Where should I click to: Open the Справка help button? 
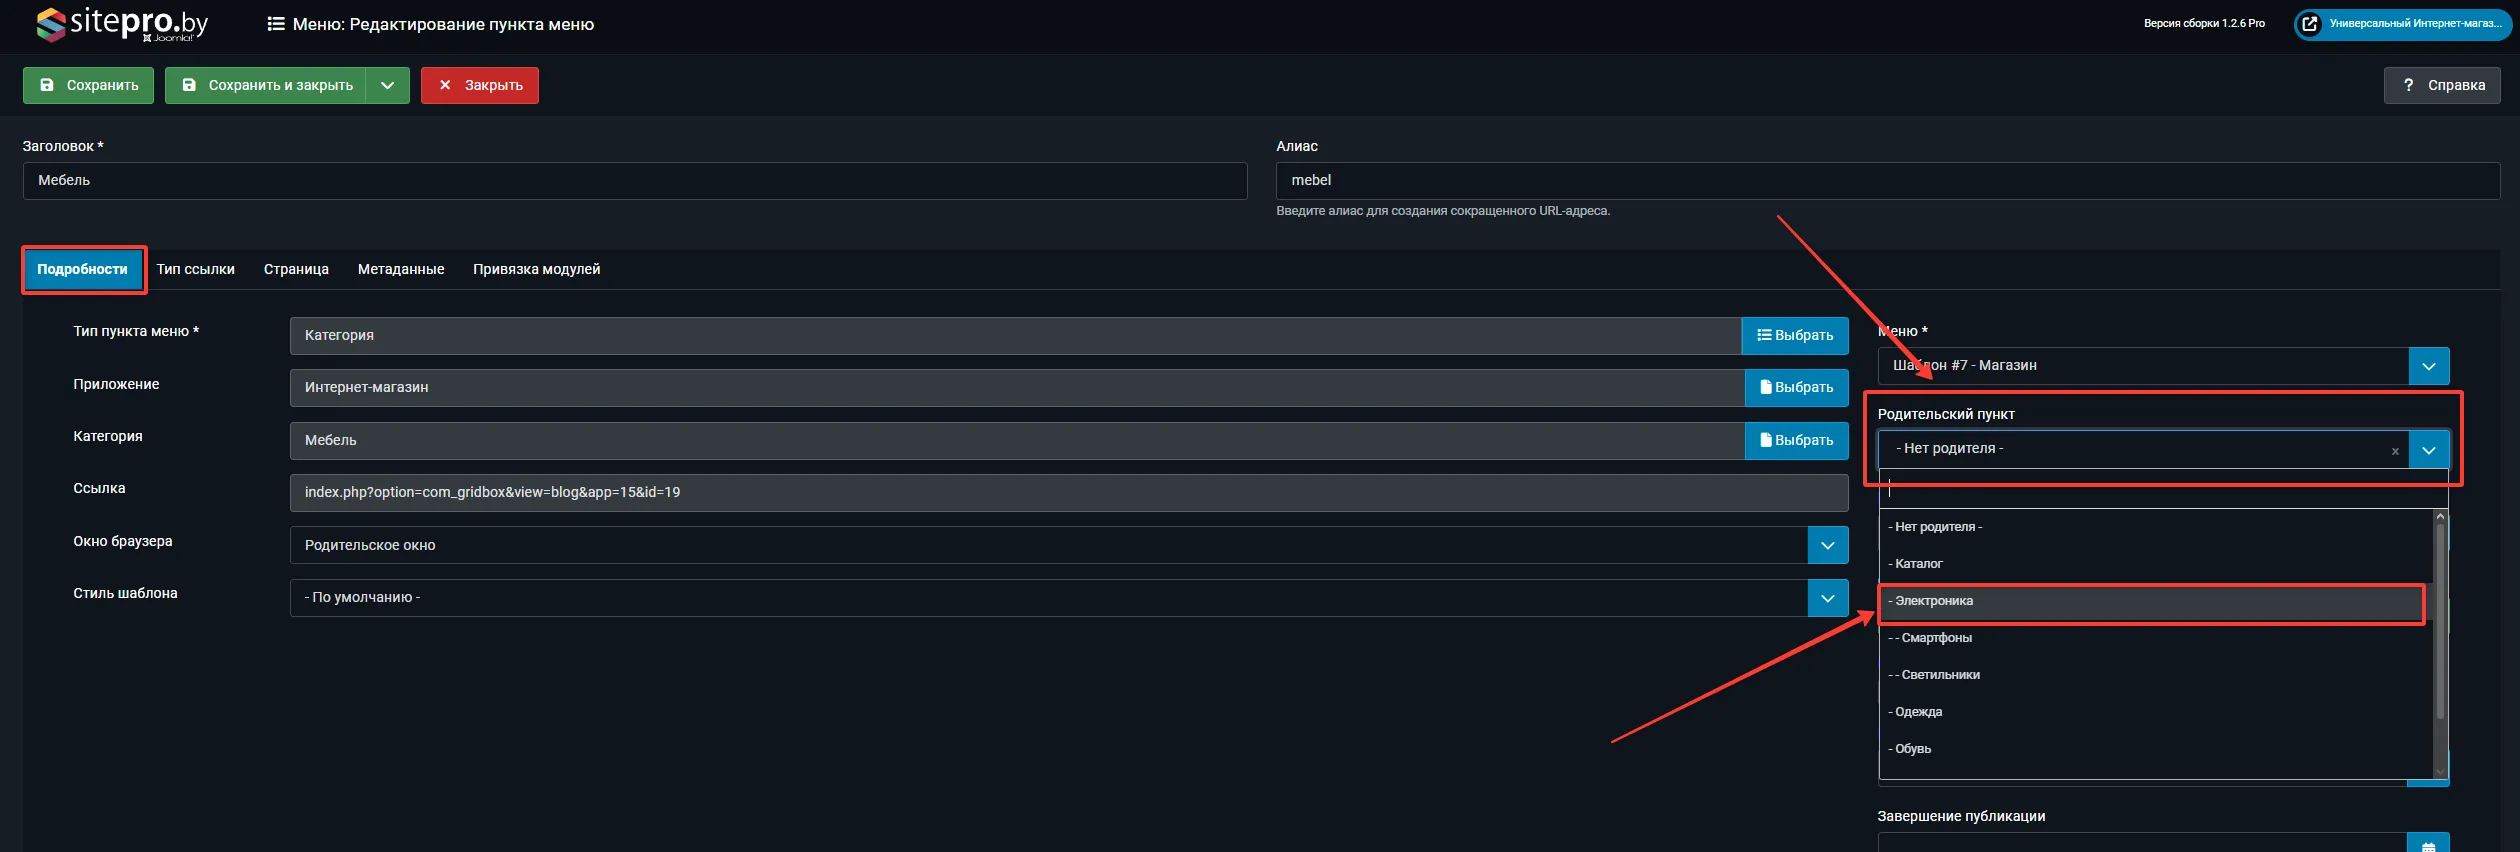(x=2442, y=86)
